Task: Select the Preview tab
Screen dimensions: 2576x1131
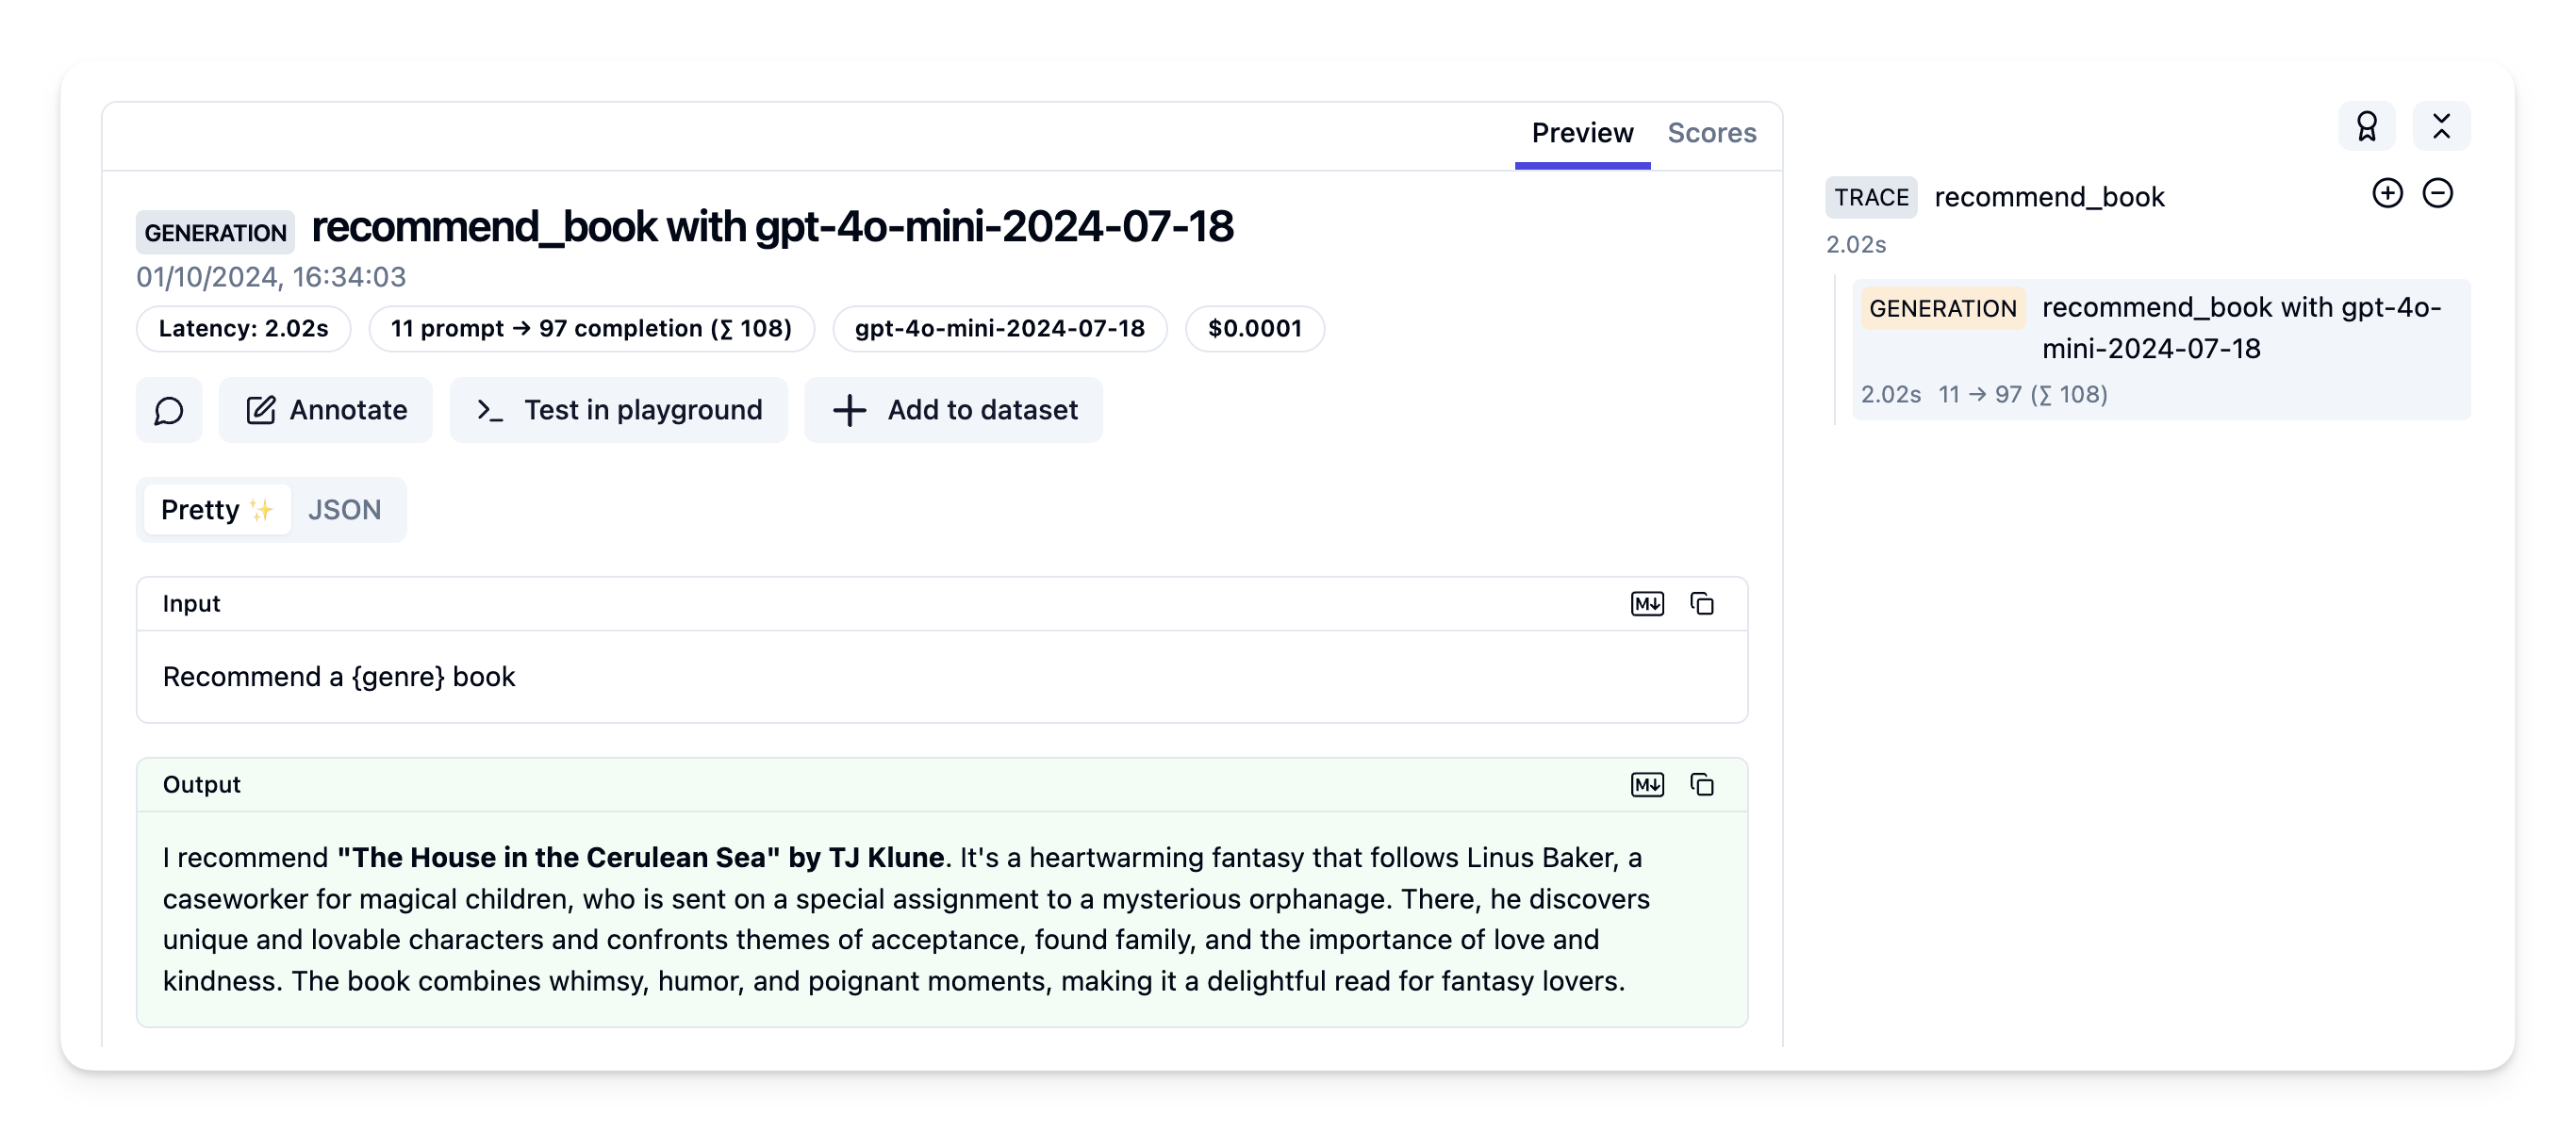Action: [1582, 133]
